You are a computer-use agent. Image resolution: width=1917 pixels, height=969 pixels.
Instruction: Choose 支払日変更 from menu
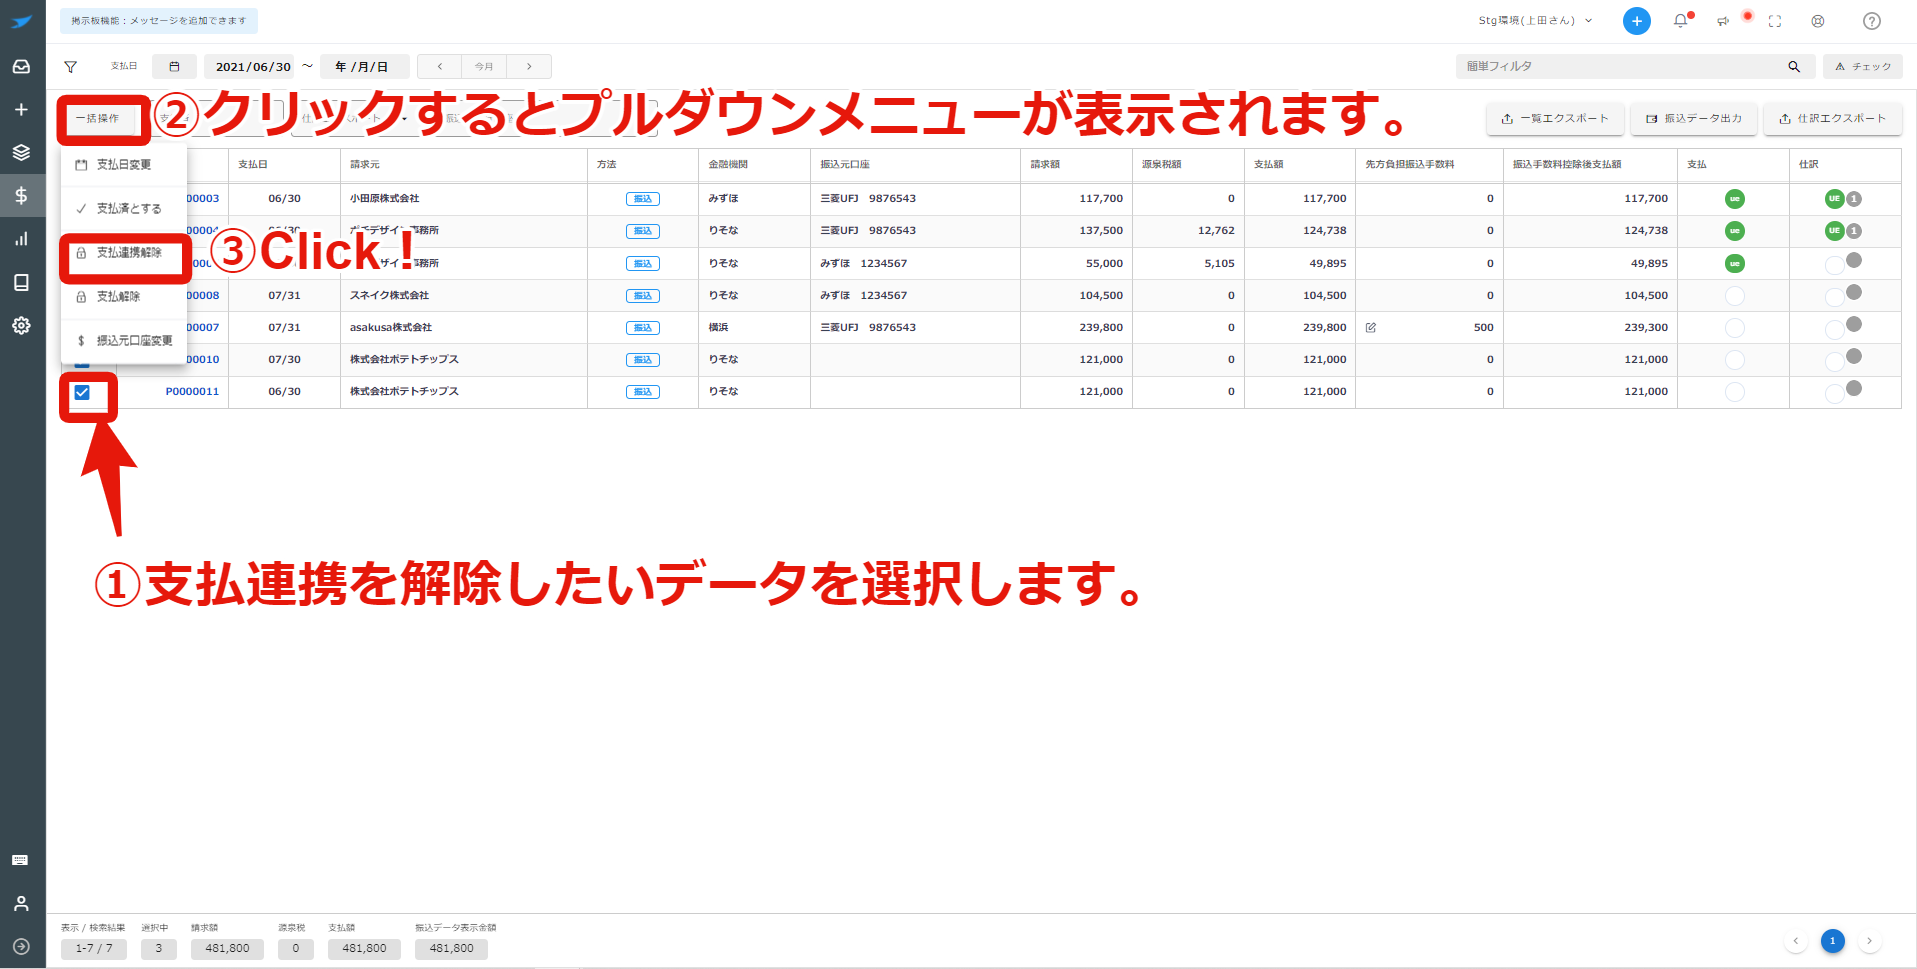click(x=124, y=165)
